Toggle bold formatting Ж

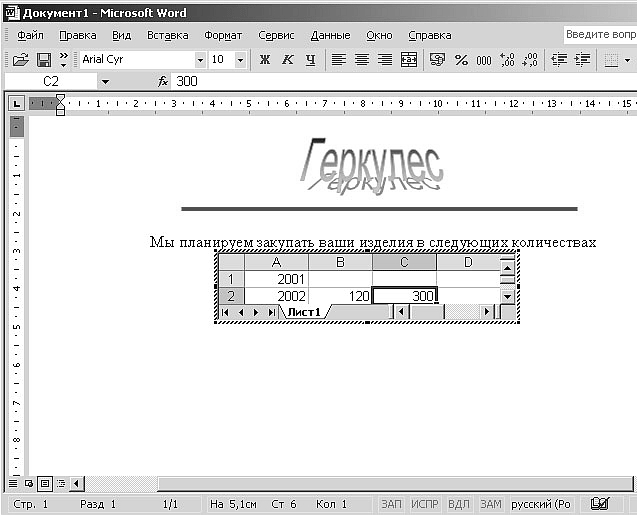(x=265, y=60)
